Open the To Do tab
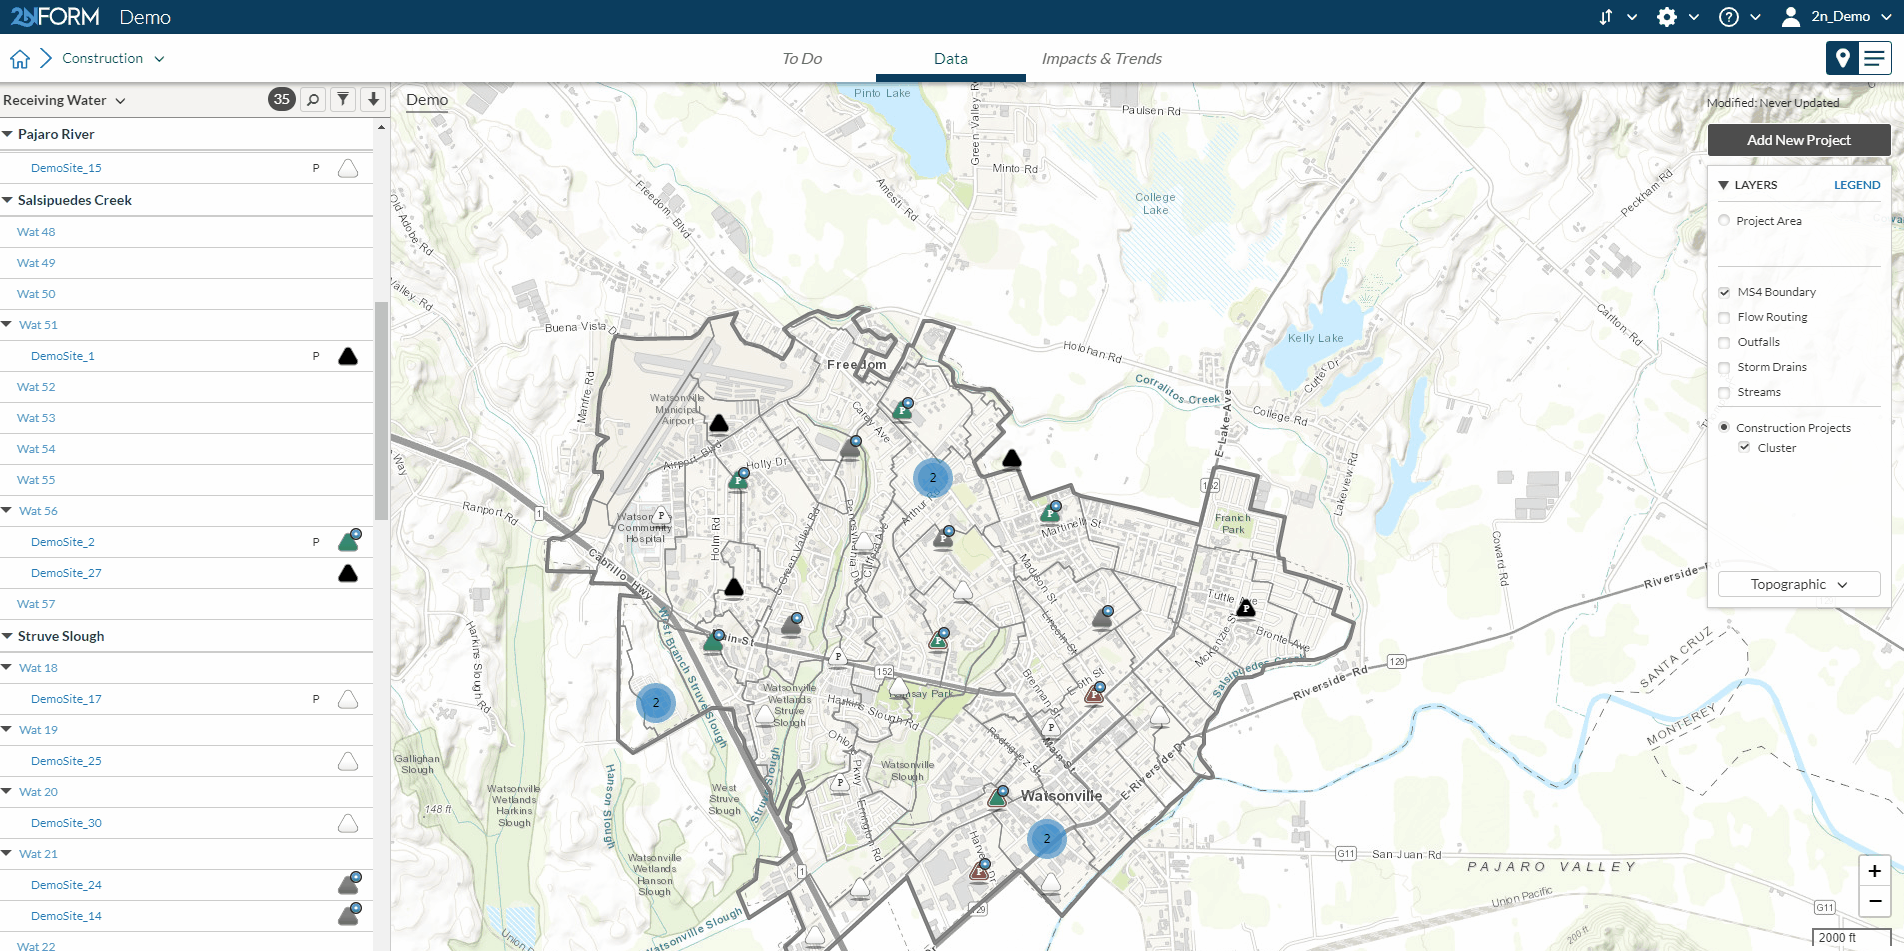 802,59
